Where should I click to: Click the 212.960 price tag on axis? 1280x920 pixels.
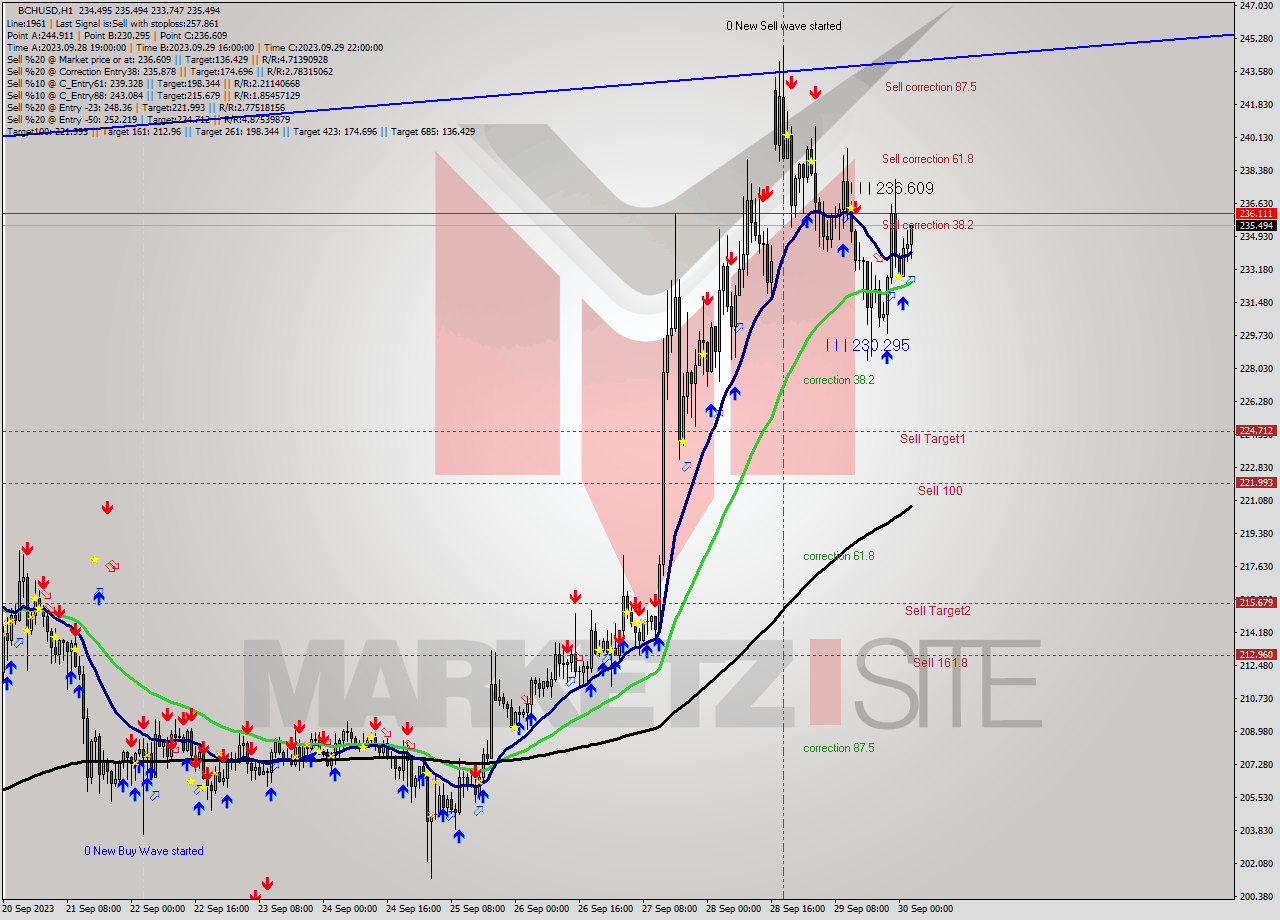1257,655
